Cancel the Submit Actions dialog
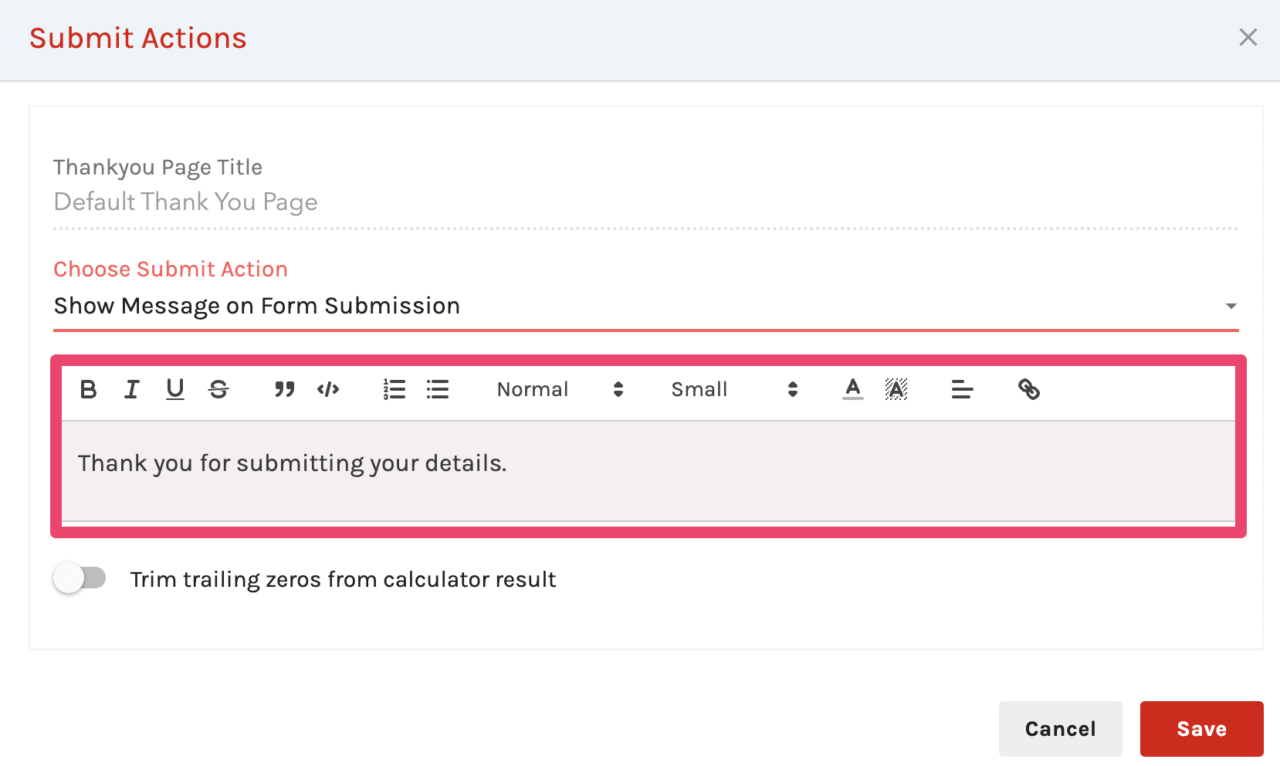Screen dimensions: 1280x766 coord(1060,728)
